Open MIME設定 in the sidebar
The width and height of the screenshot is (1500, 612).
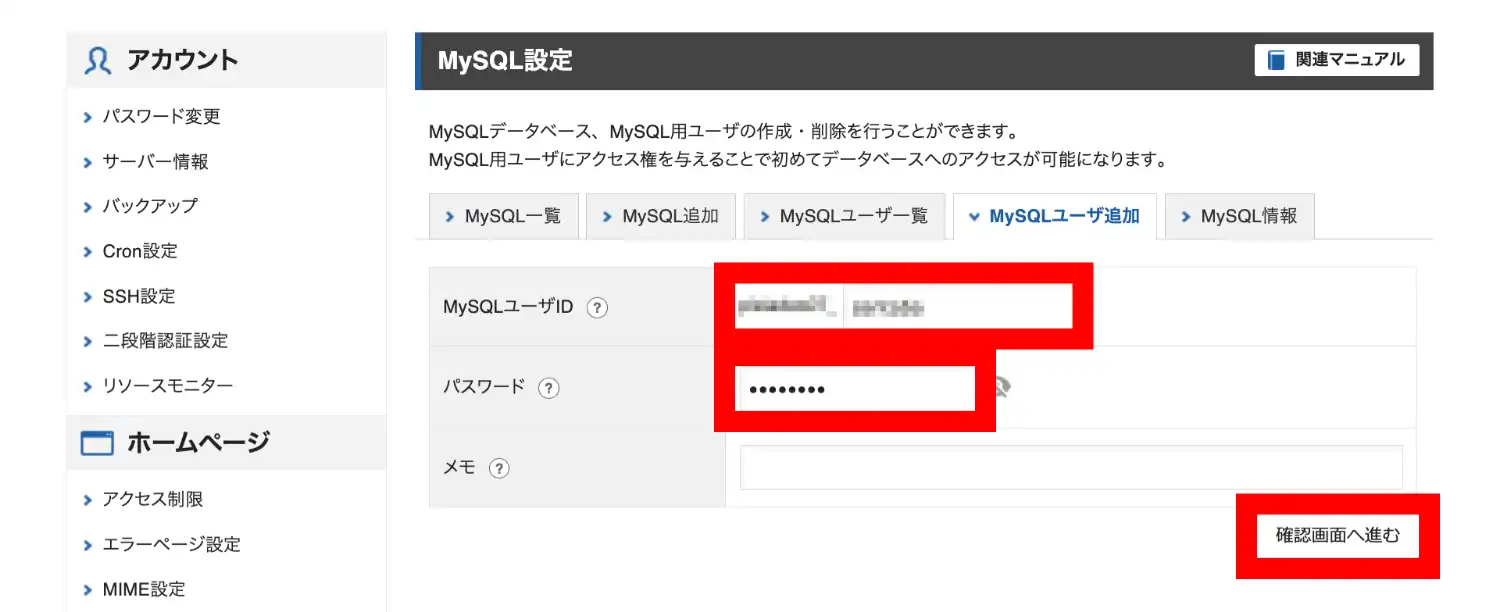[144, 589]
